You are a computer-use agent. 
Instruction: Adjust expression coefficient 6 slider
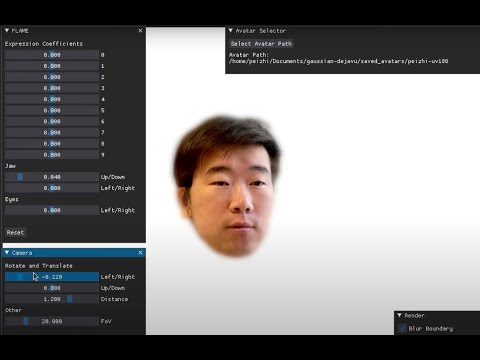coord(52,122)
